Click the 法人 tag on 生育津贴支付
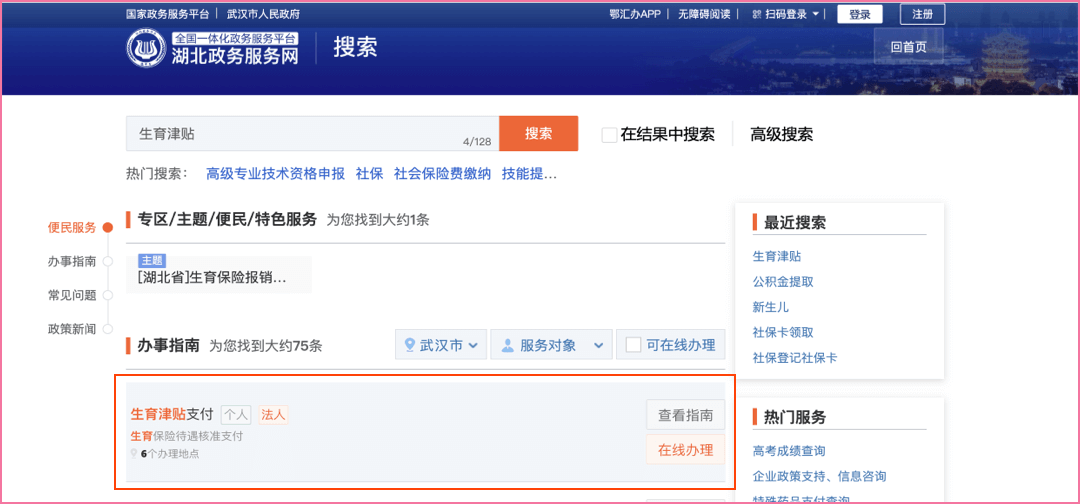1080x504 pixels. click(x=273, y=414)
